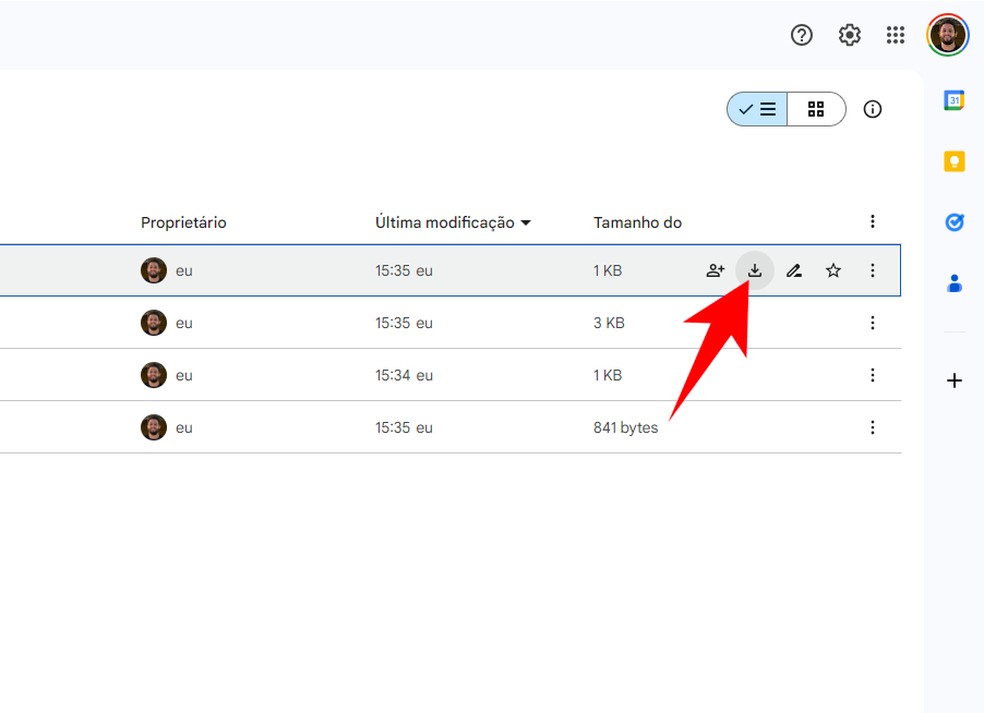Open Google Keep in the side panel
Image resolution: width=984 pixels, height=713 pixels.
[x=953, y=161]
